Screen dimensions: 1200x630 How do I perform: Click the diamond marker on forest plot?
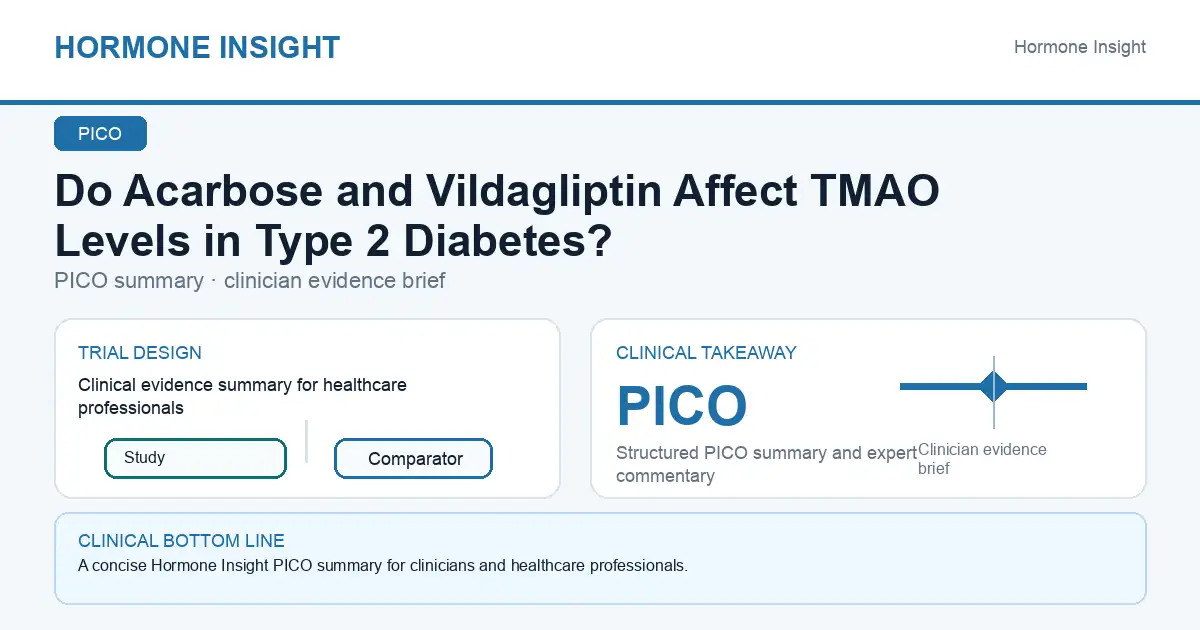click(x=994, y=386)
